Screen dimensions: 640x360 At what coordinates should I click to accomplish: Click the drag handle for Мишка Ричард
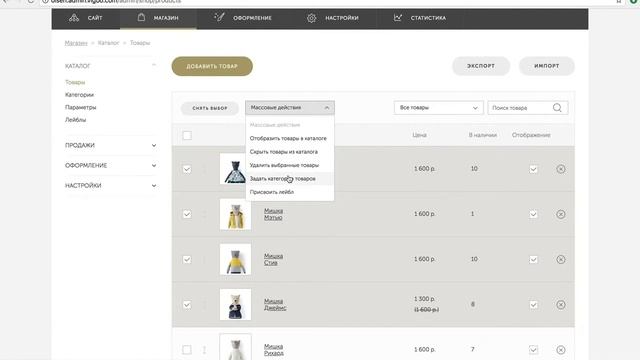(x=204, y=350)
